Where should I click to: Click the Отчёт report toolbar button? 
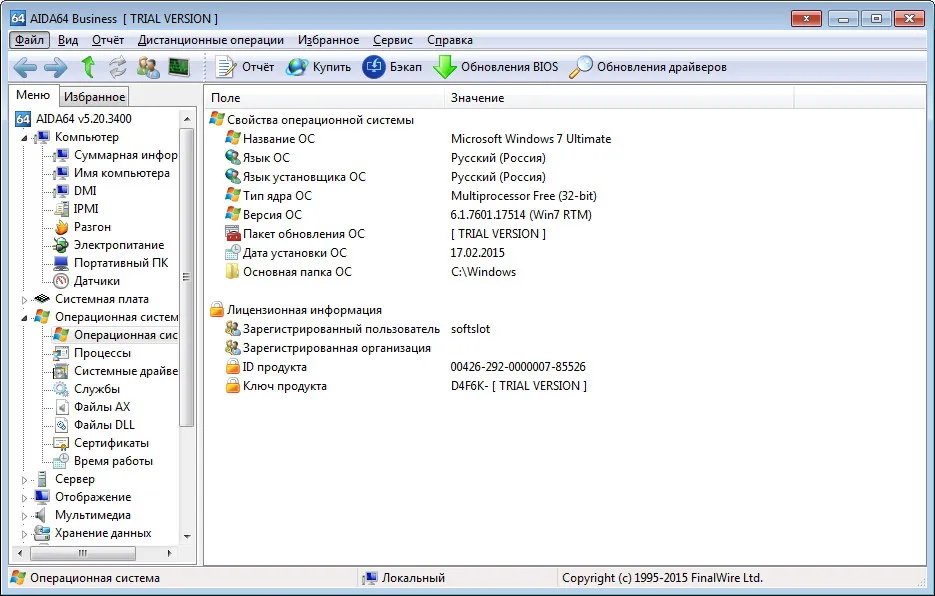click(x=244, y=67)
